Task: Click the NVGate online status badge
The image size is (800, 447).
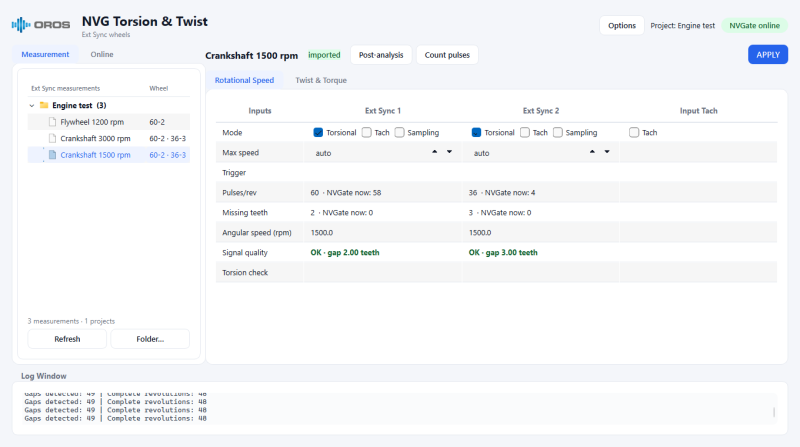Action: (x=754, y=26)
